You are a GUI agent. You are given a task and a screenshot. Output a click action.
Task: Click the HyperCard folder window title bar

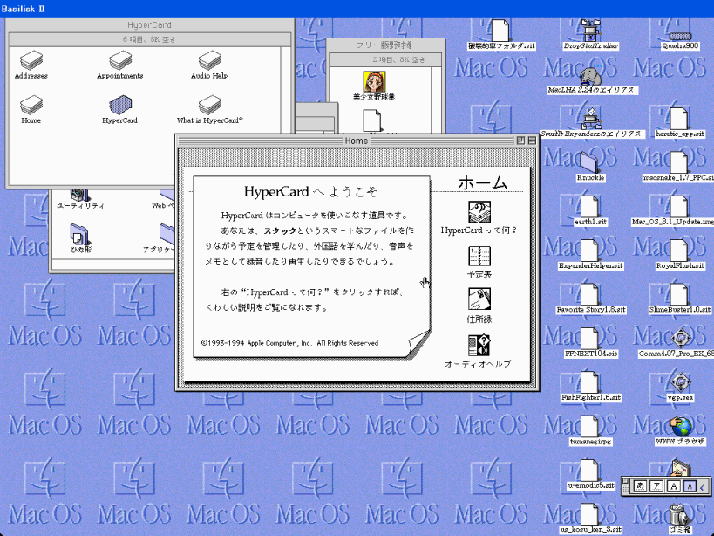pyautogui.click(x=148, y=23)
